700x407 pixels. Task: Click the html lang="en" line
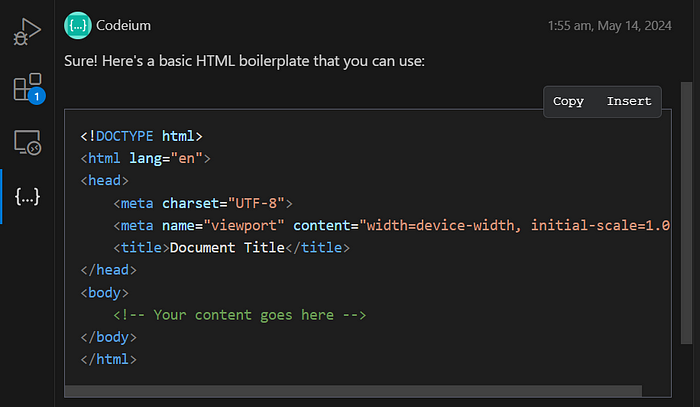146,158
